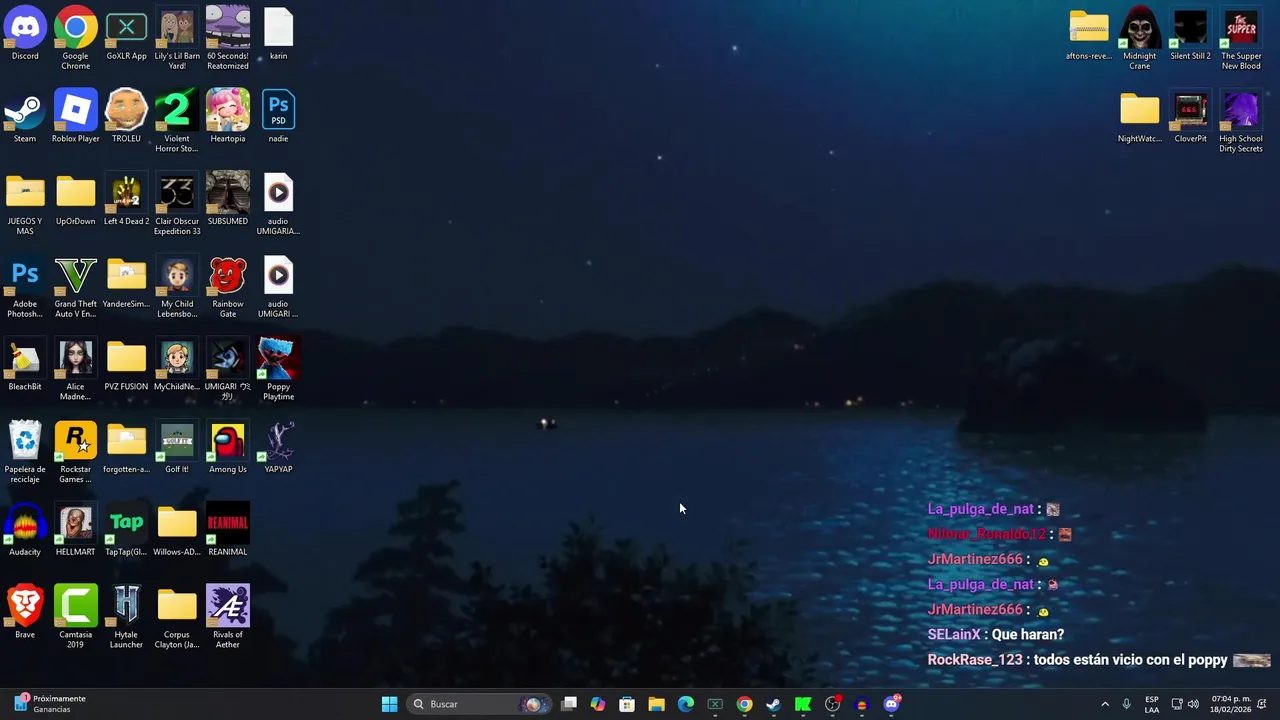Select the Among Us desktop icon
The image size is (1280, 720).
[228, 447]
